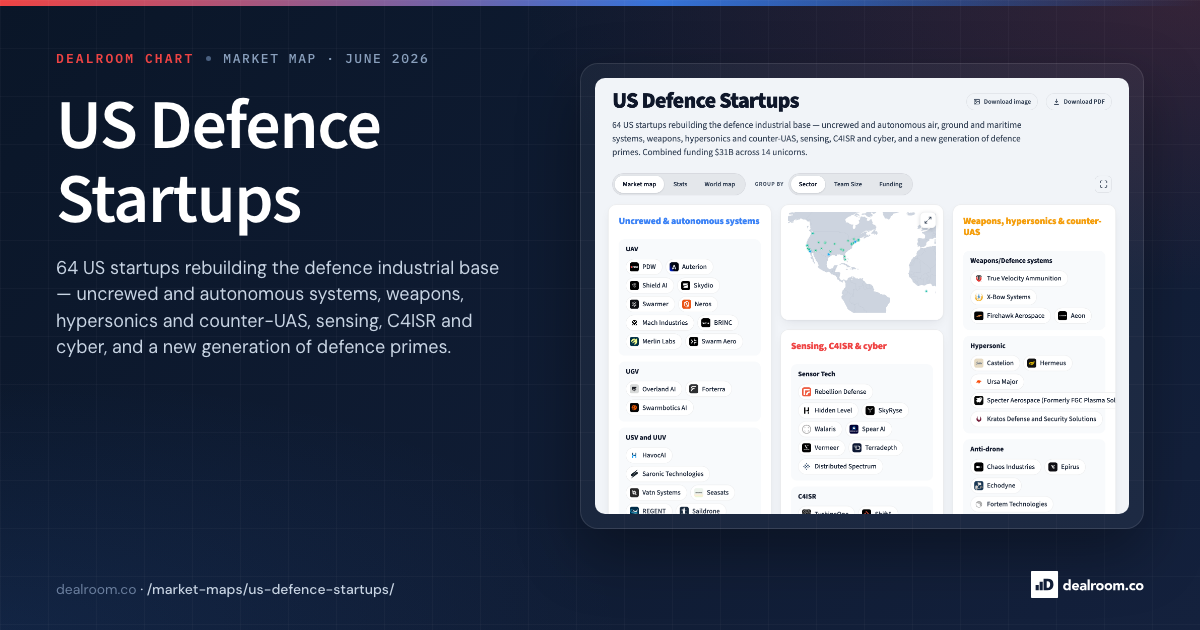Open the Distributed Spectrum chip
This screenshot has width=1200, height=630.
point(840,466)
